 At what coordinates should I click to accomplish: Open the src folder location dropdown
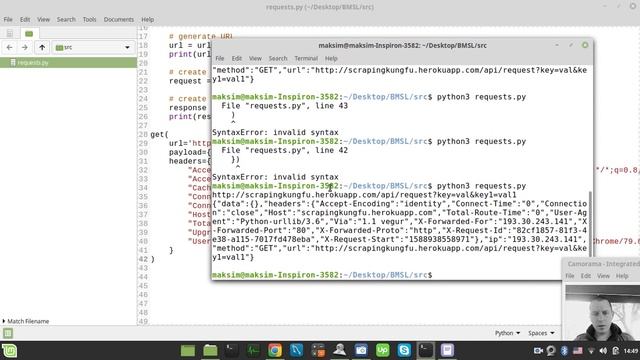coord(93,47)
